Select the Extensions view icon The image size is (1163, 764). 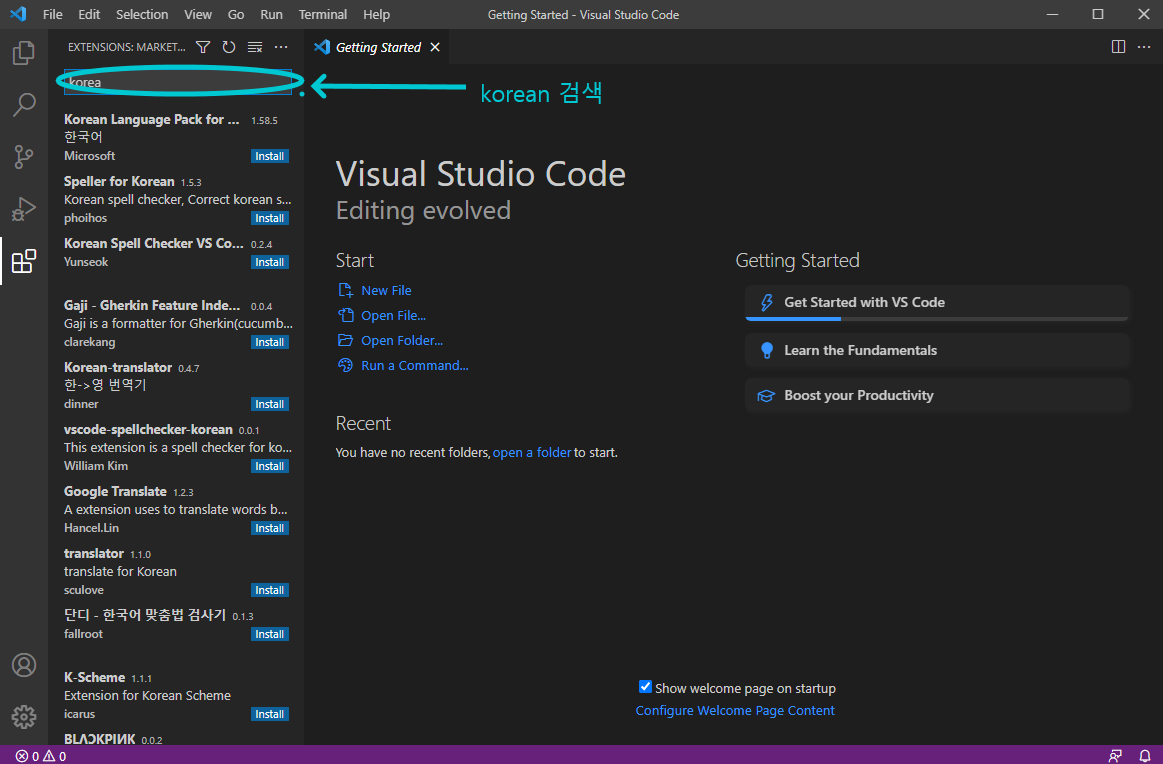pyautogui.click(x=24, y=261)
